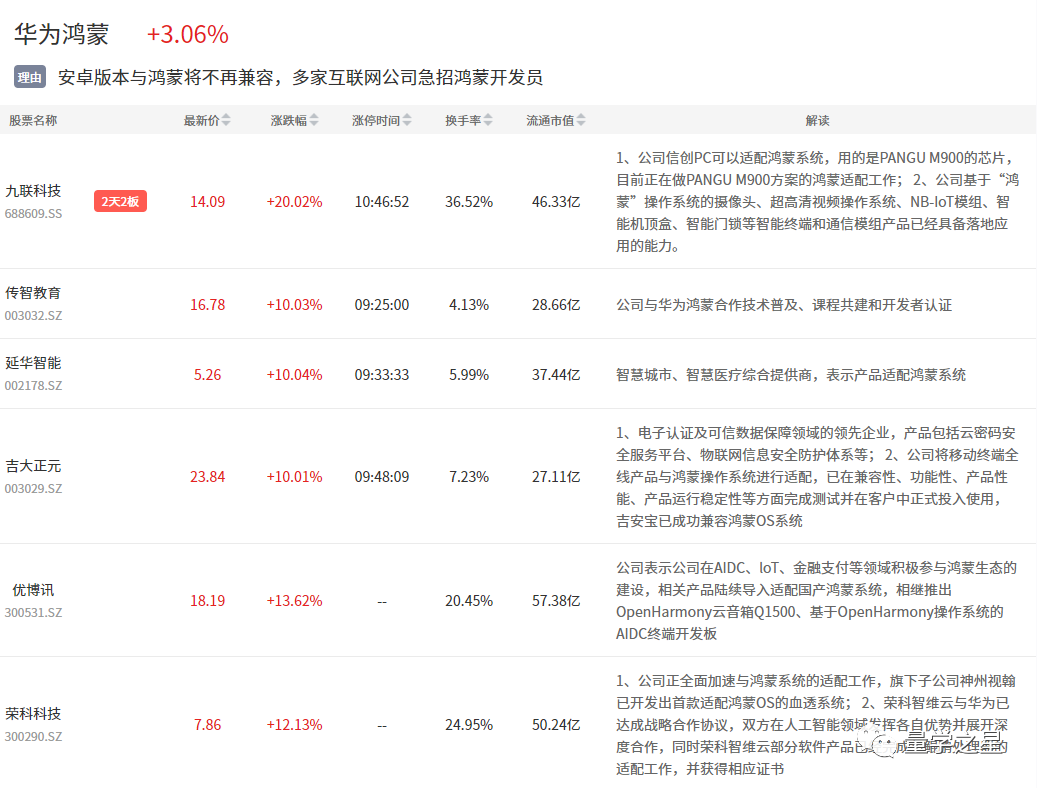
Task: Select stock code 300531.SZ
Action: pos(34,613)
